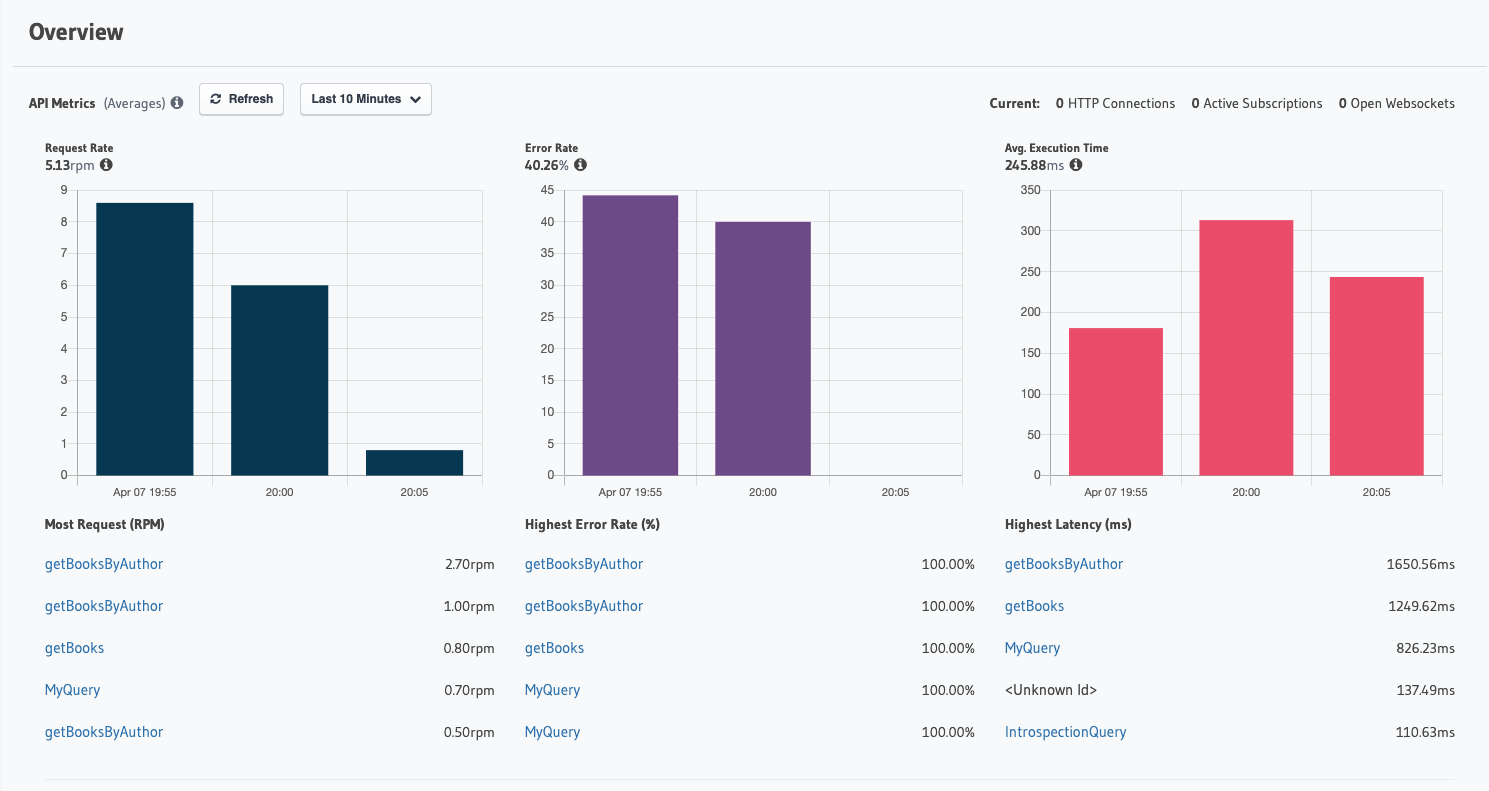
Task: Click the refresh arrows icon on Refresh button
Action: [x=215, y=99]
